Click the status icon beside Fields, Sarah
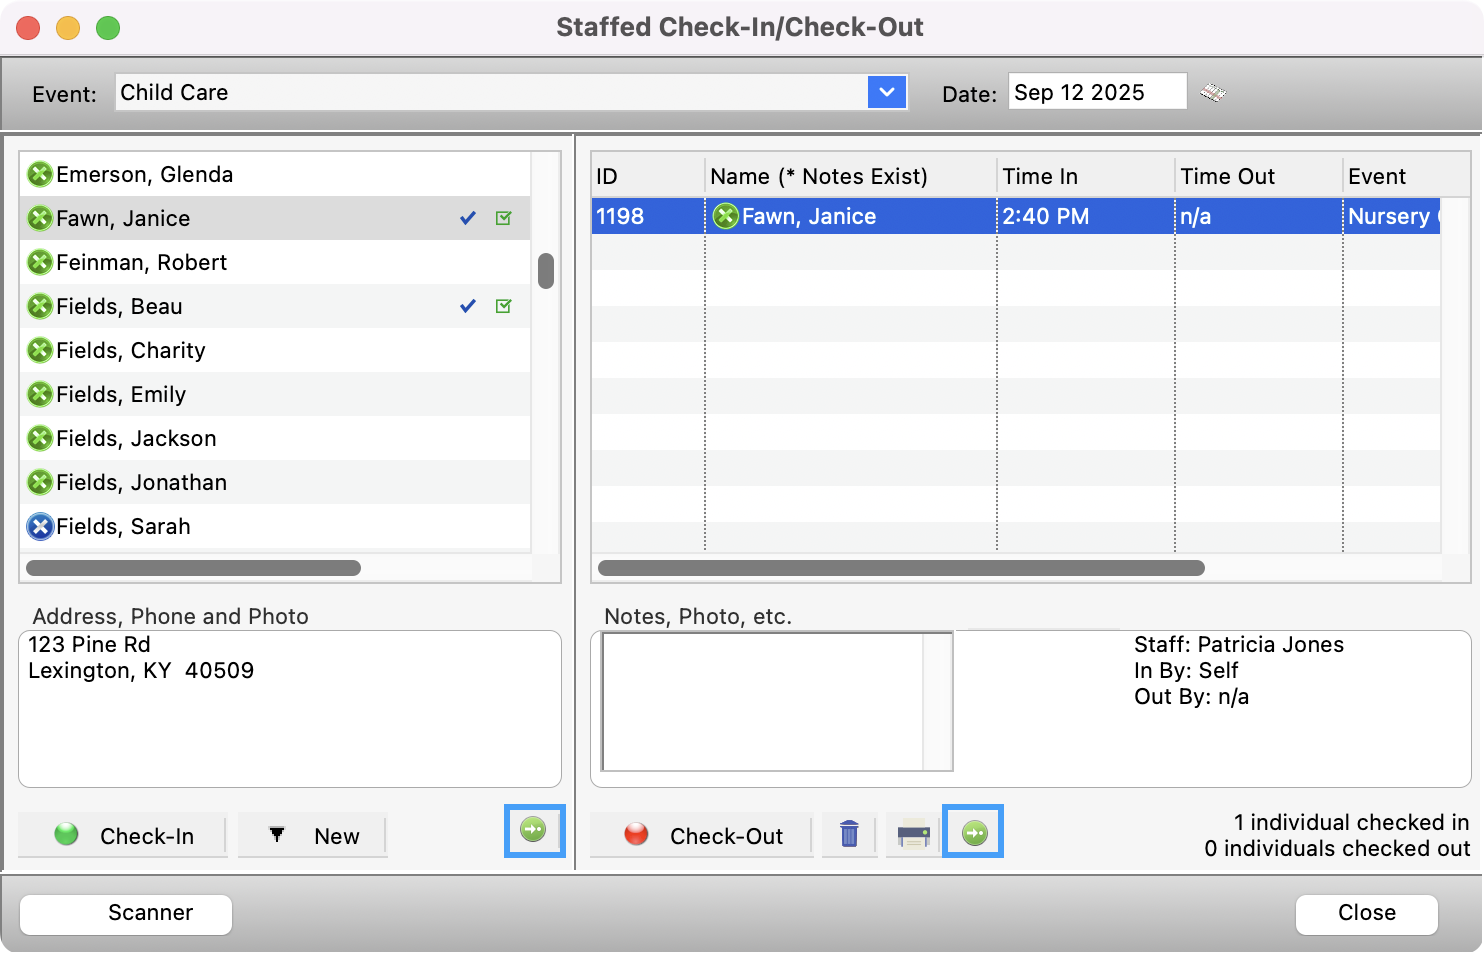 [40, 527]
